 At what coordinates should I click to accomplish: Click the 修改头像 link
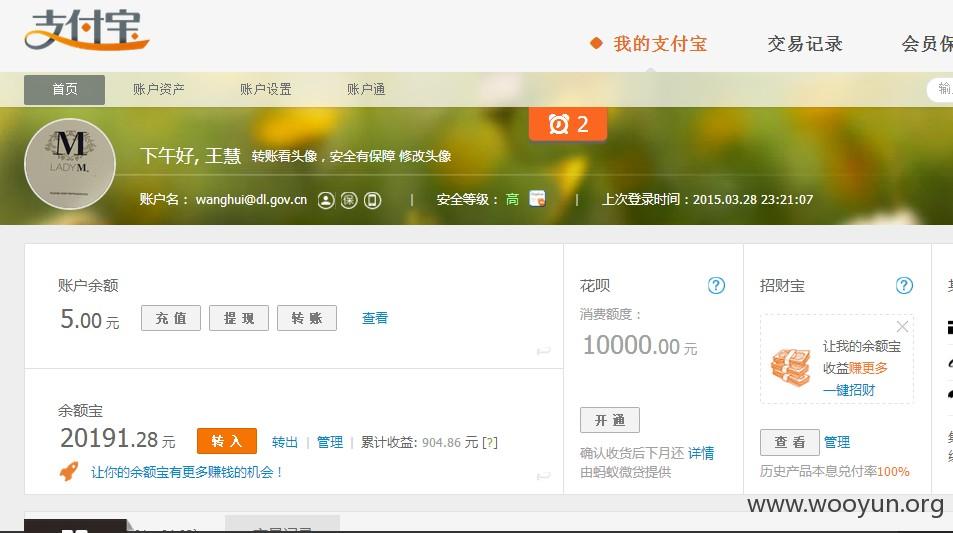(x=425, y=156)
